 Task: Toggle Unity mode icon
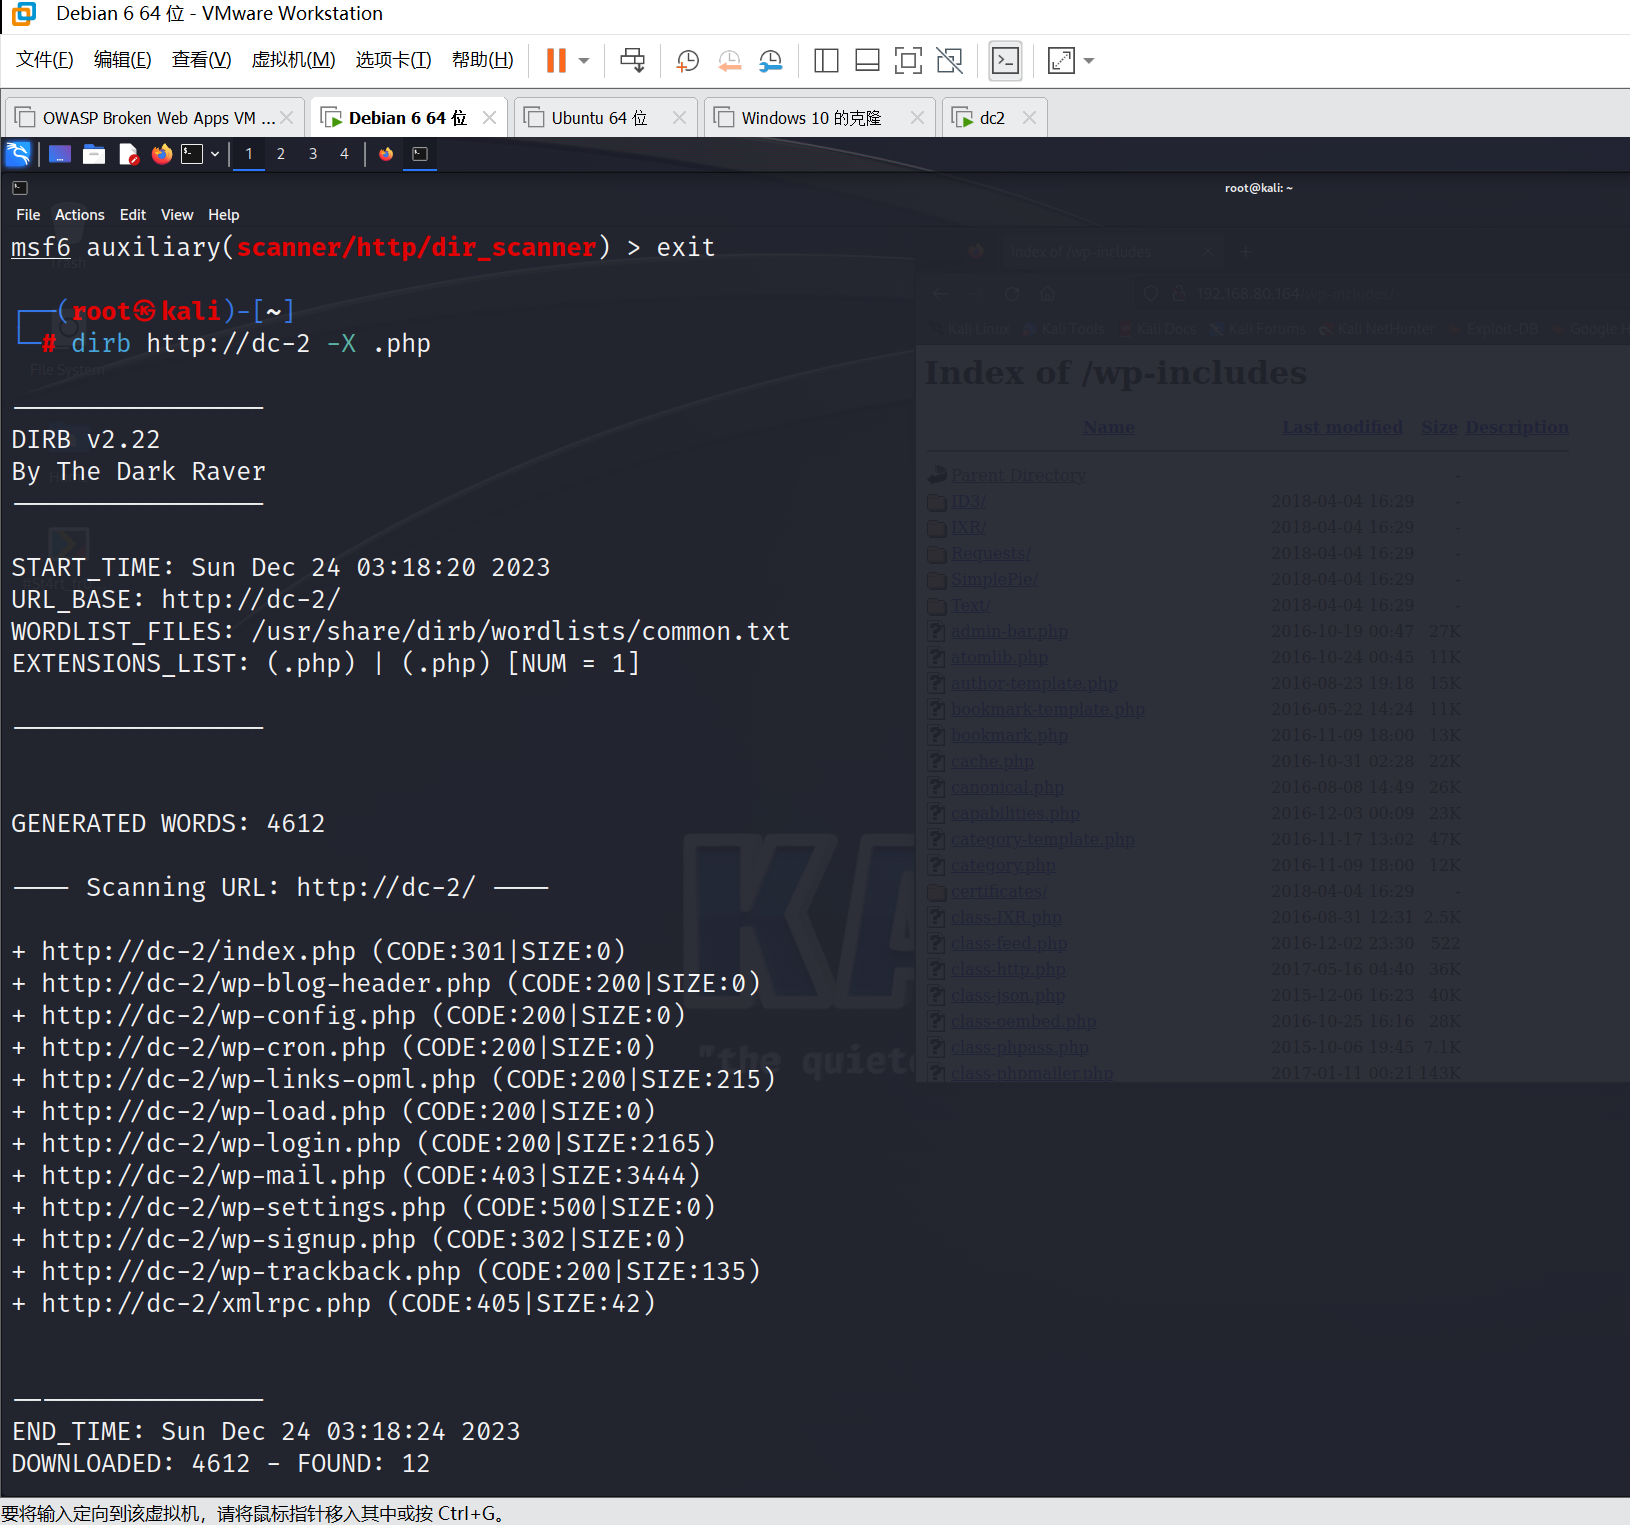pyautogui.click(x=949, y=61)
